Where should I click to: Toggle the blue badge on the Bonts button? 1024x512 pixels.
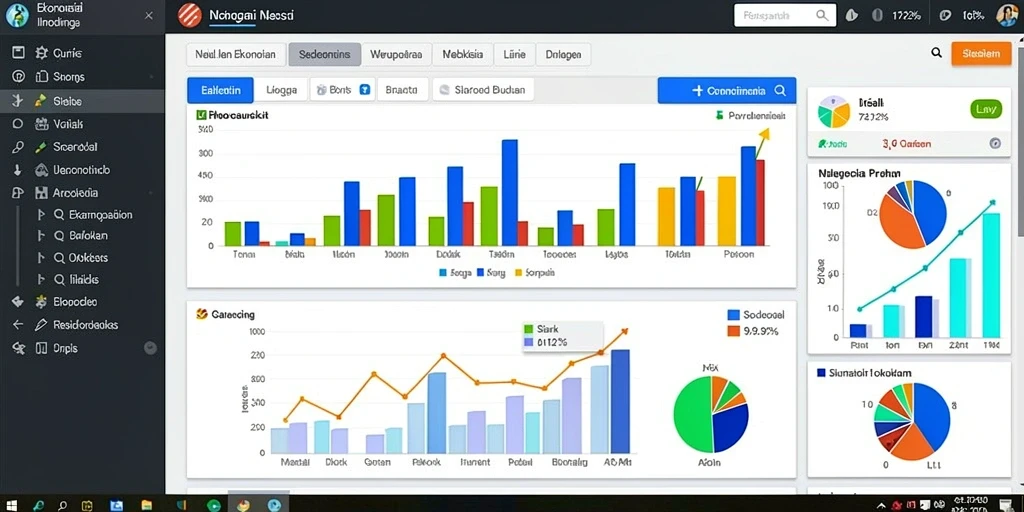point(365,90)
